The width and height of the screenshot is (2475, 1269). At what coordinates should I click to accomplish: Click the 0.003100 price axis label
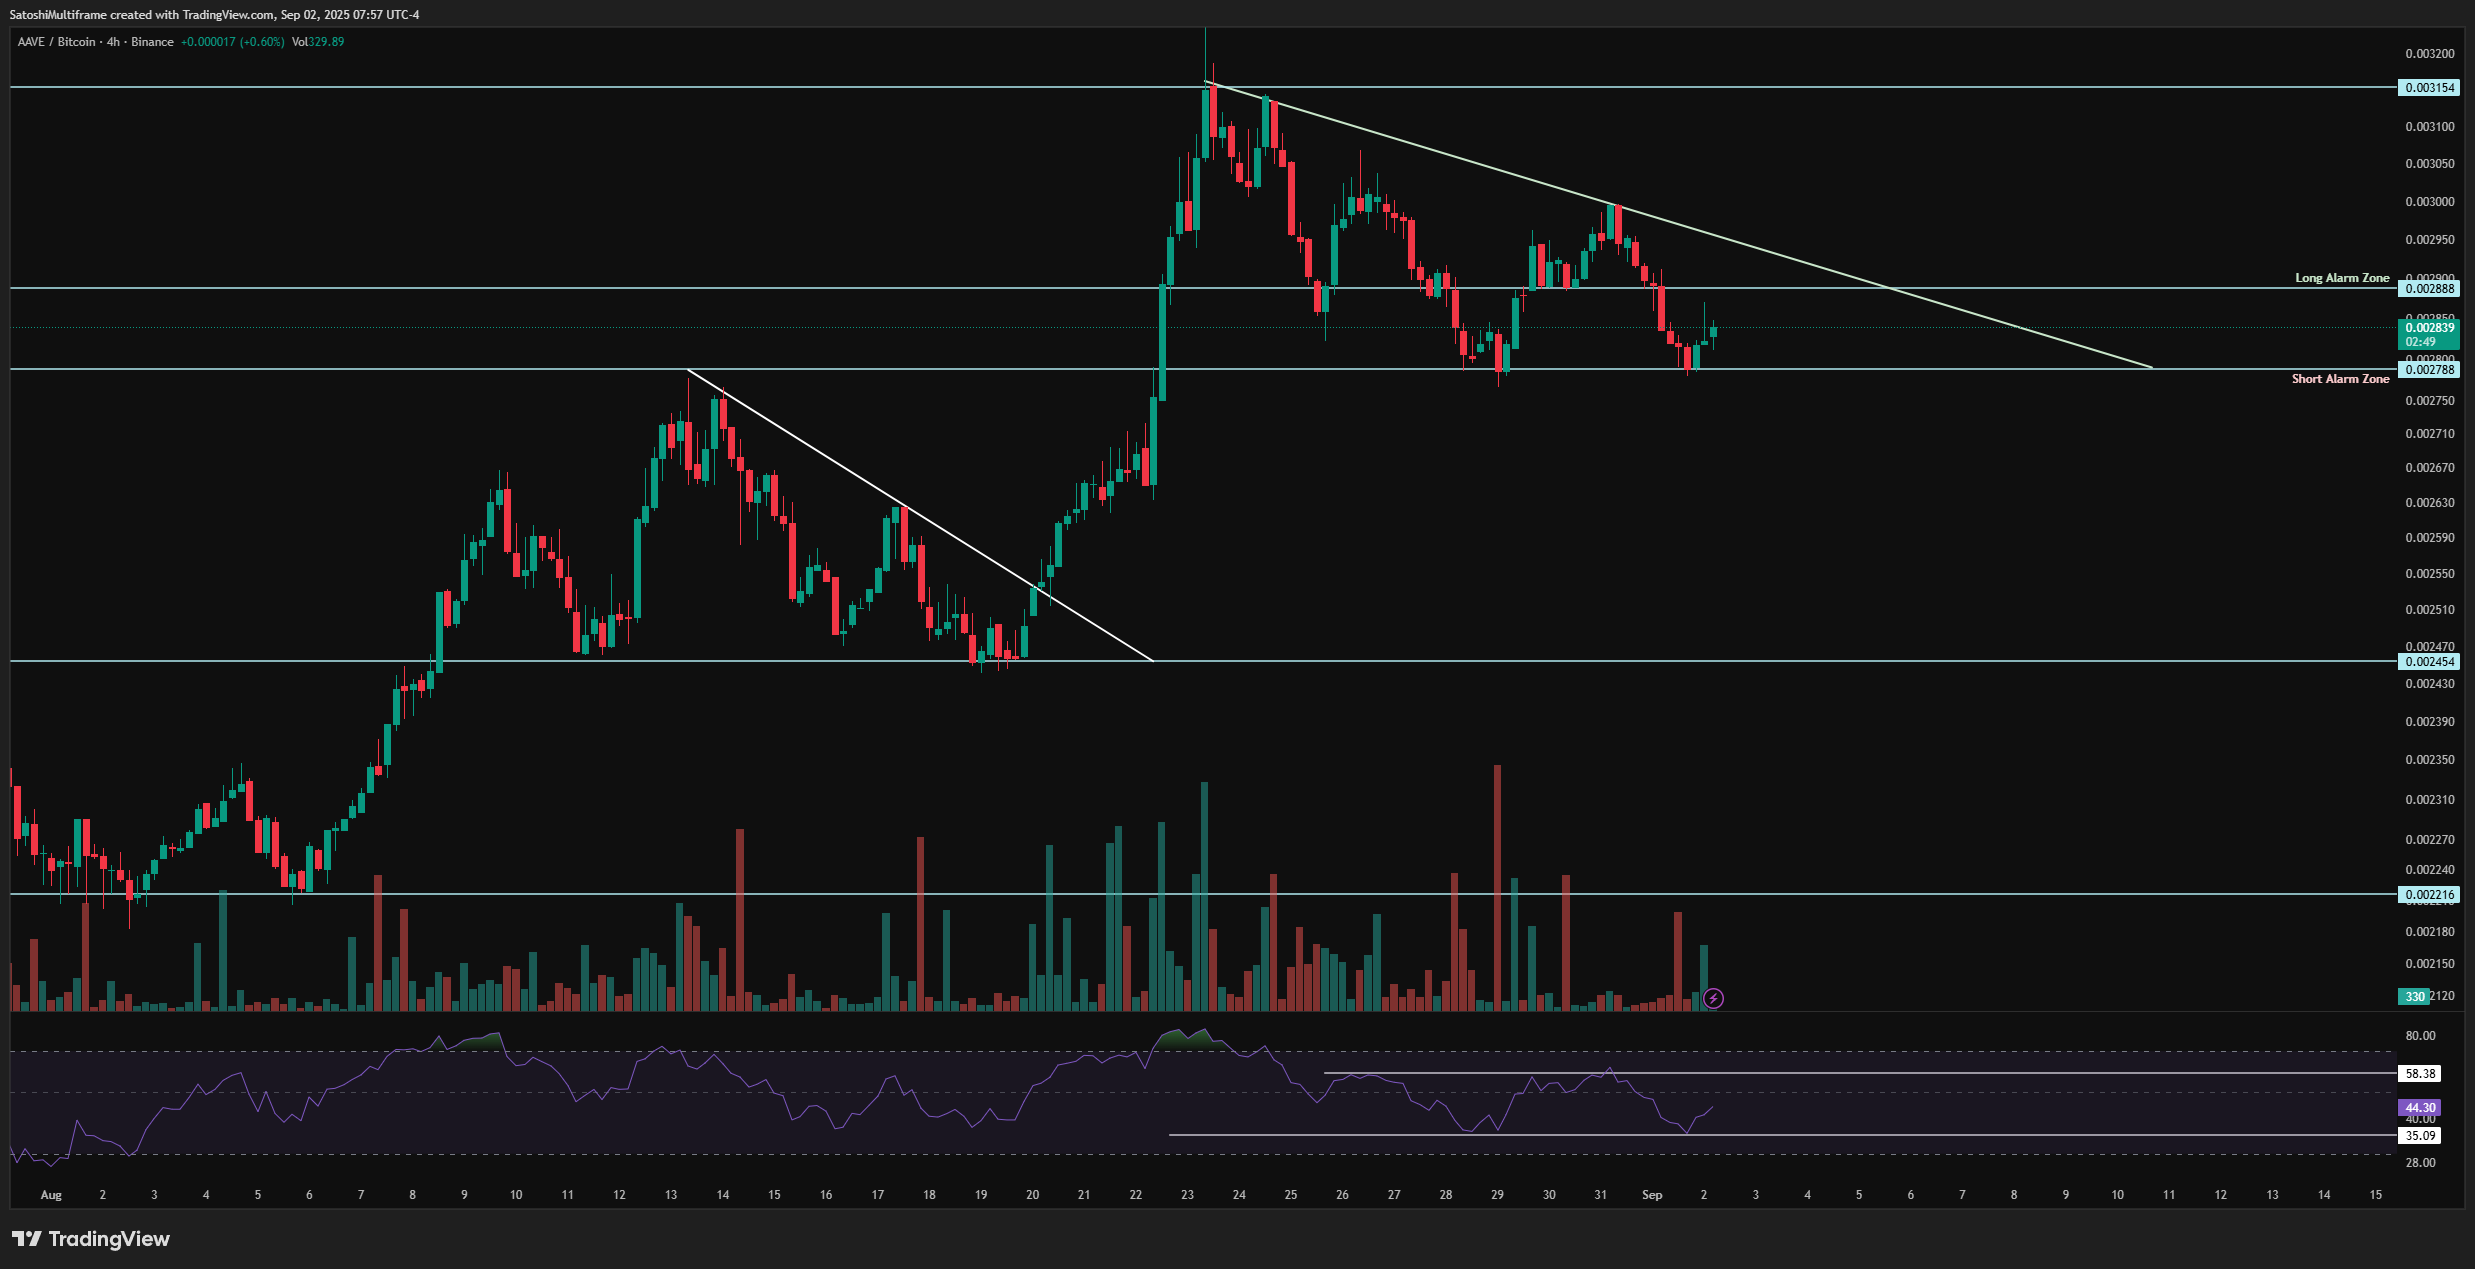point(2430,127)
